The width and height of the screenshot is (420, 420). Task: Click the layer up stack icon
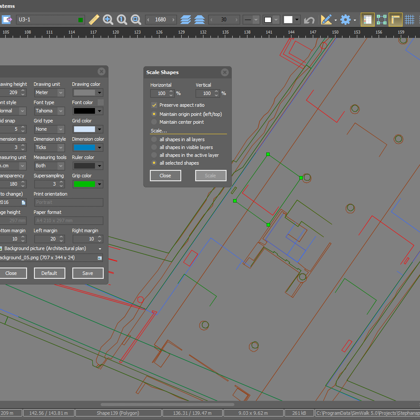point(199,20)
